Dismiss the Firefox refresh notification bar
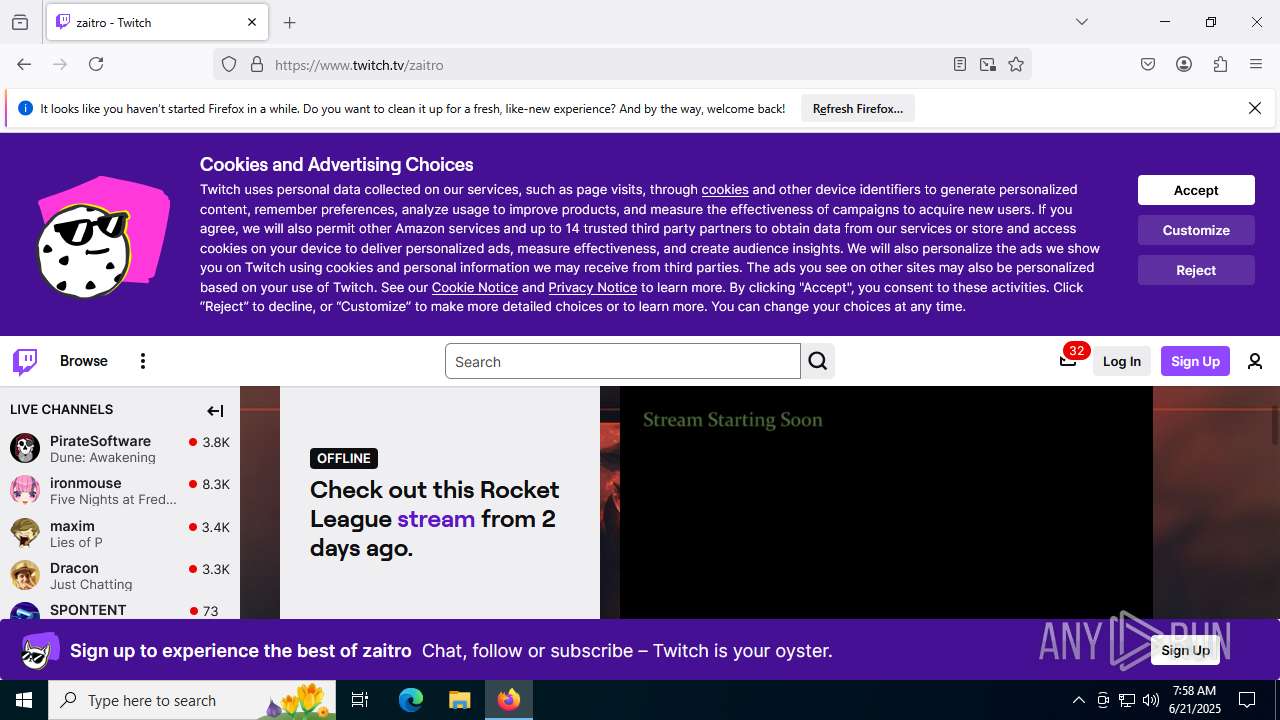This screenshot has height=720, width=1280. click(x=1255, y=108)
